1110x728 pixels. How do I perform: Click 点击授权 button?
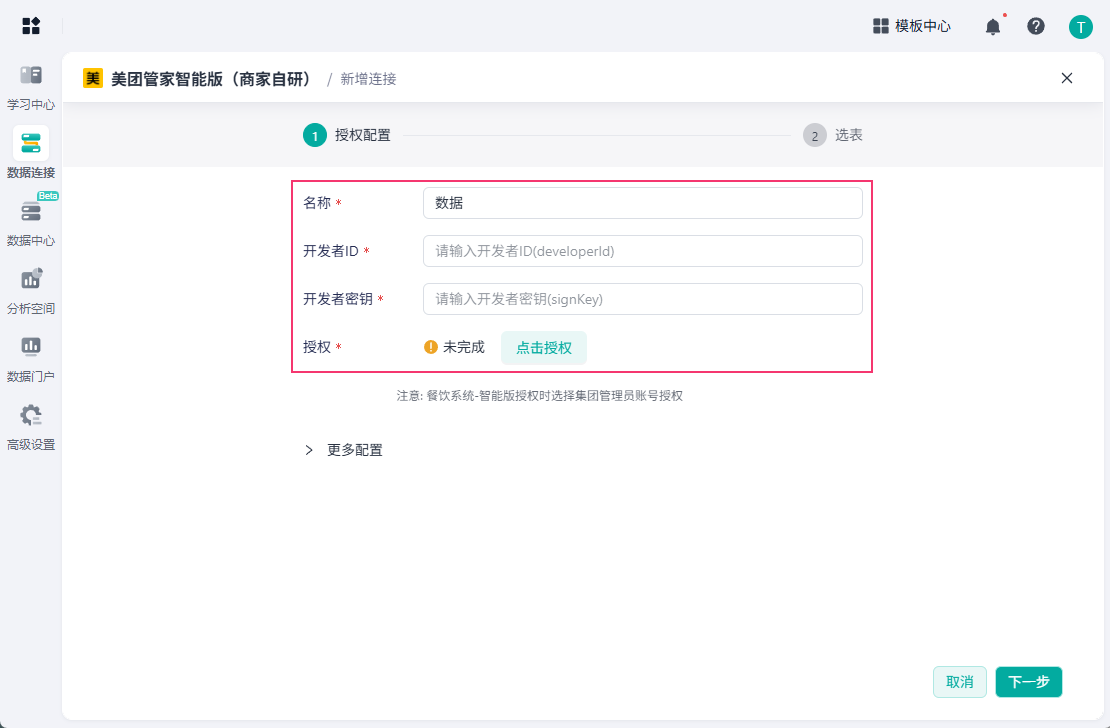pos(544,348)
